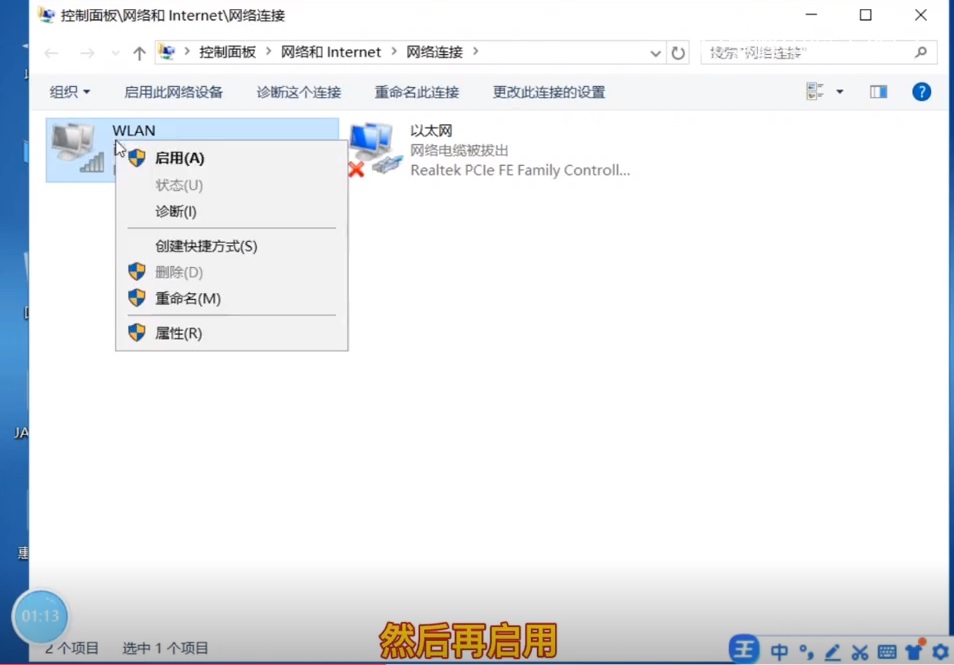
Task: Open the address bar history dropdown
Action: [655, 52]
